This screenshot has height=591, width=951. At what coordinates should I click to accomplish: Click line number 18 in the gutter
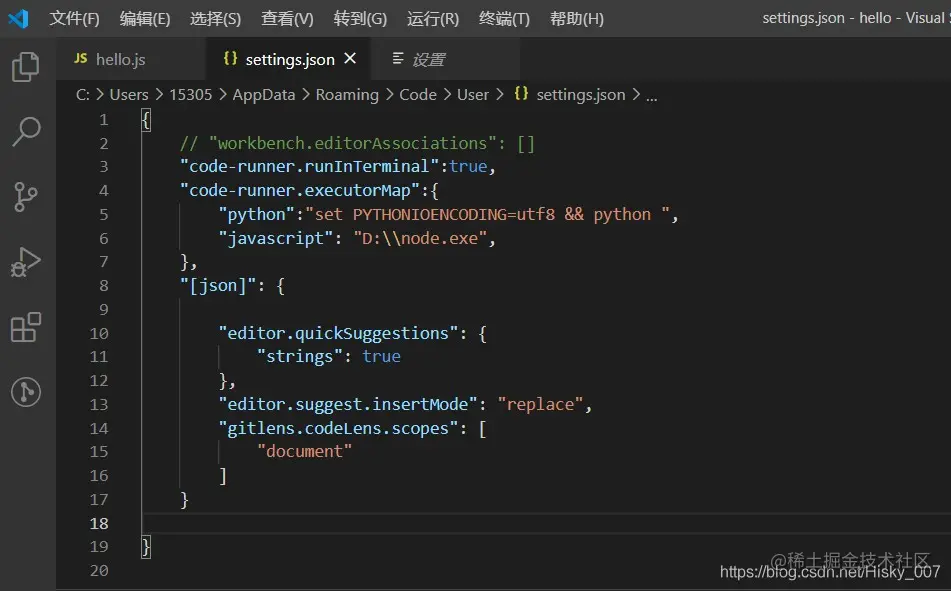point(99,523)
